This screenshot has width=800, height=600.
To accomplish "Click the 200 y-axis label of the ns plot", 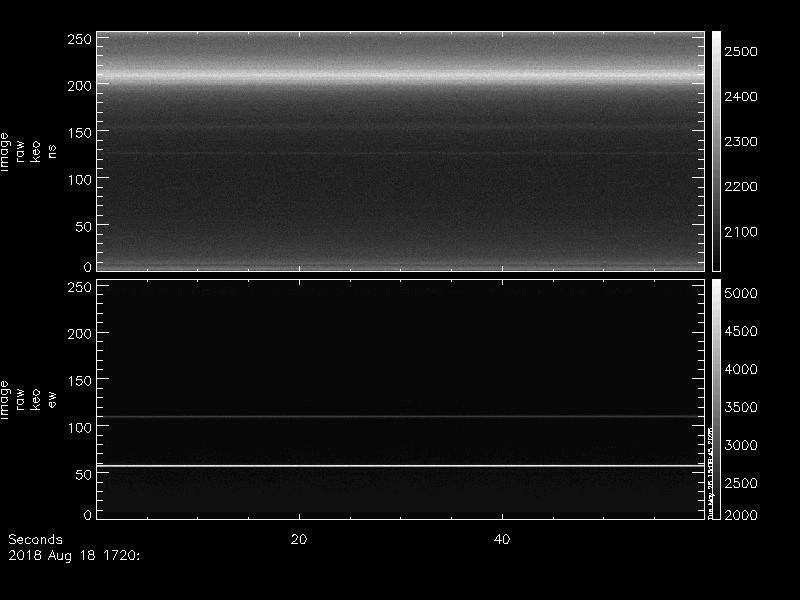I will click(80, 86).
